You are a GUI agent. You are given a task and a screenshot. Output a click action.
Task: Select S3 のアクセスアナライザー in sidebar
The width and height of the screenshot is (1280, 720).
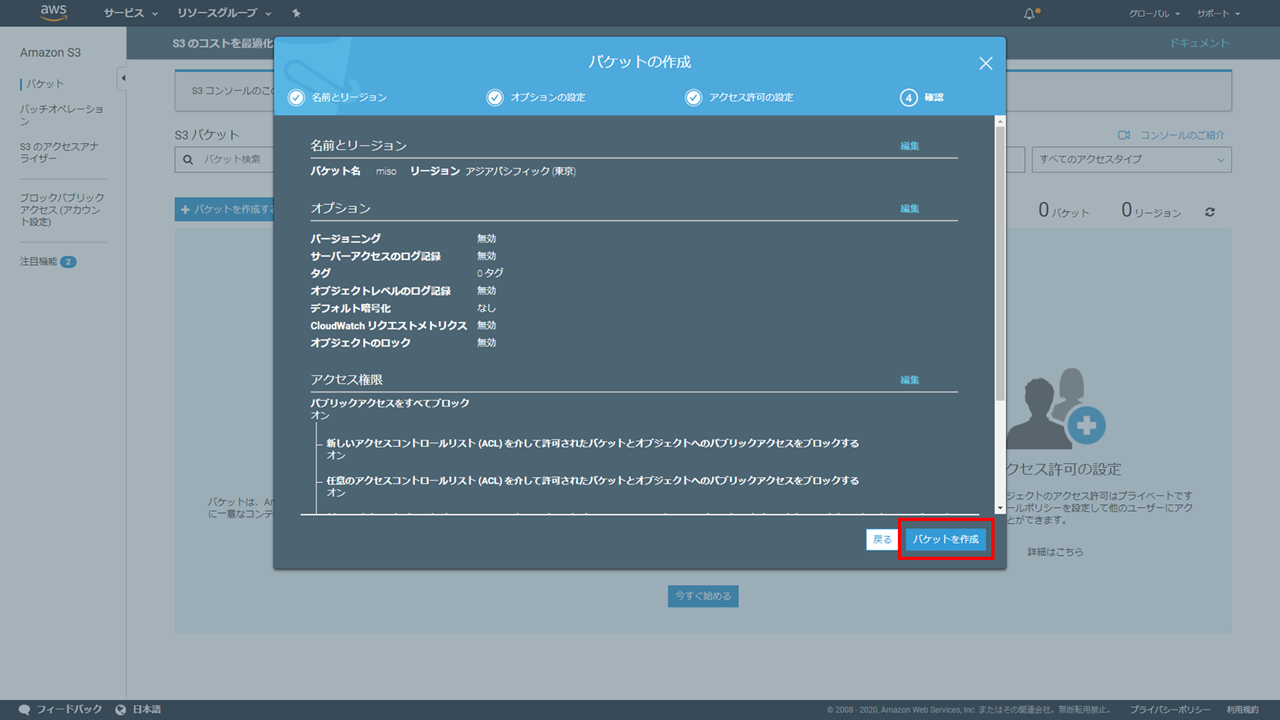pos(59,152)
